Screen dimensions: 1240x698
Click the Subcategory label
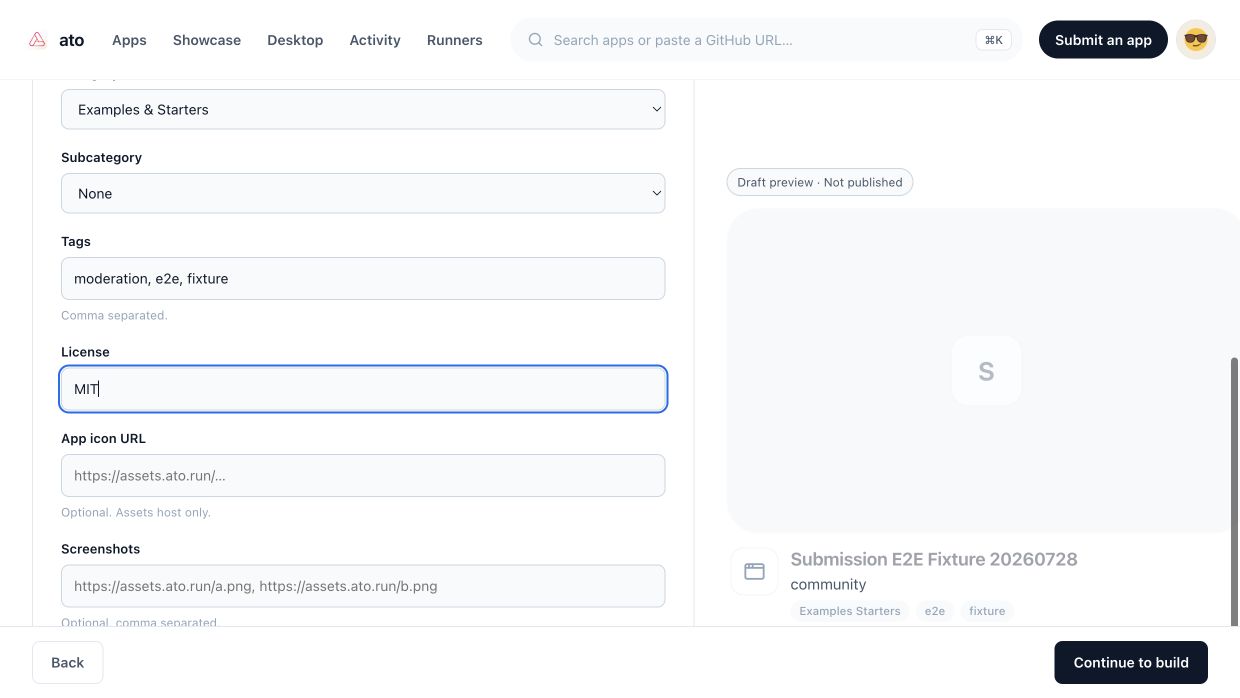coord(101,157)
